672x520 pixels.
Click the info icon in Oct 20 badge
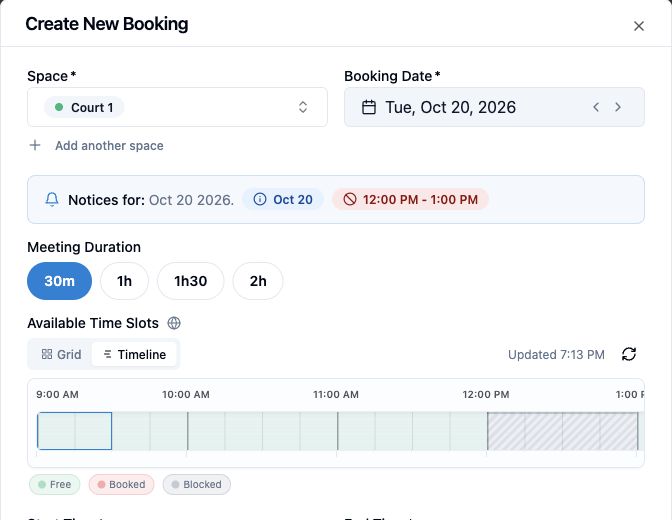(x=260, y=199)
